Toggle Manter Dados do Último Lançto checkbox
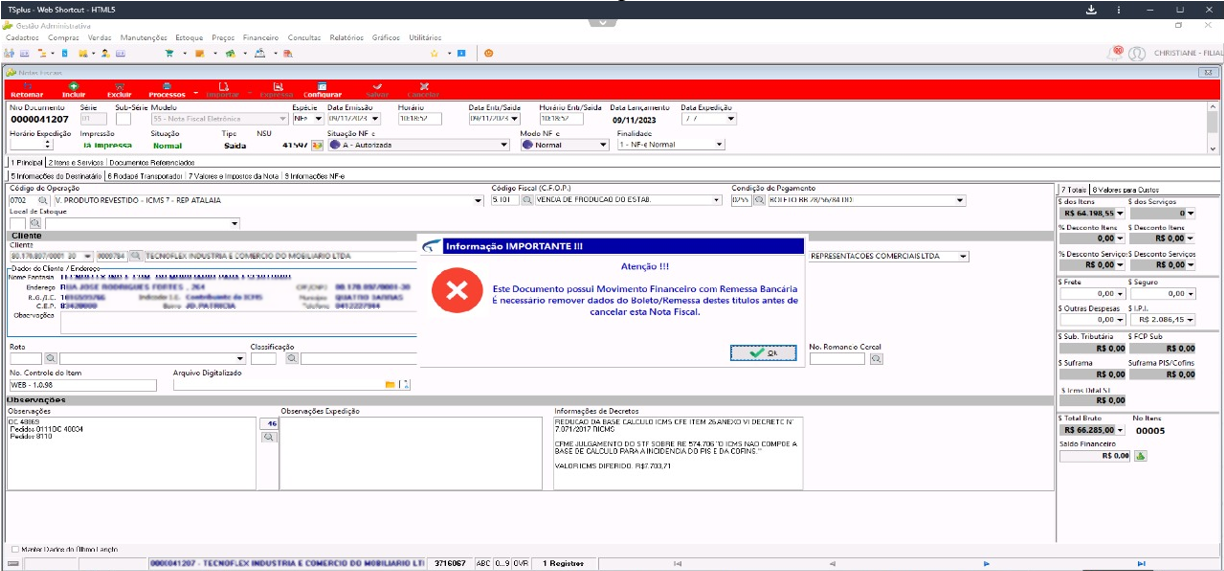1224x571 pixels. (x=14, y=549)
